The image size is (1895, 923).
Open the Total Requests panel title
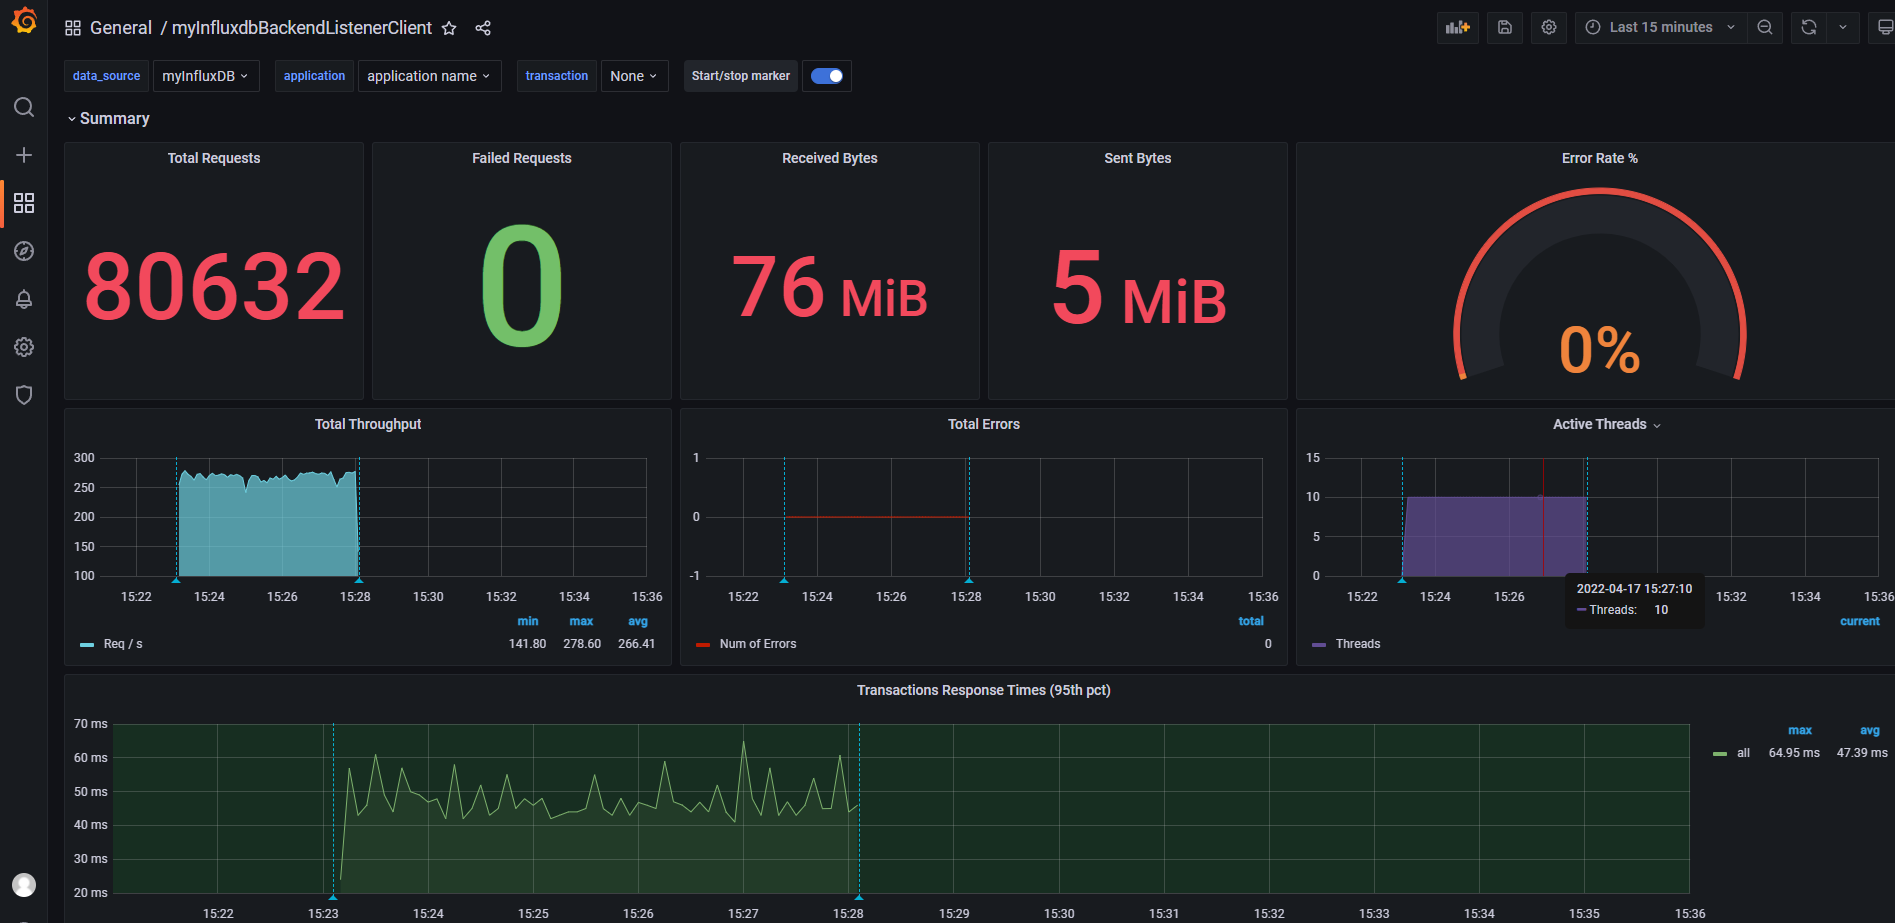pyautogui.click(x=214, y=158)
